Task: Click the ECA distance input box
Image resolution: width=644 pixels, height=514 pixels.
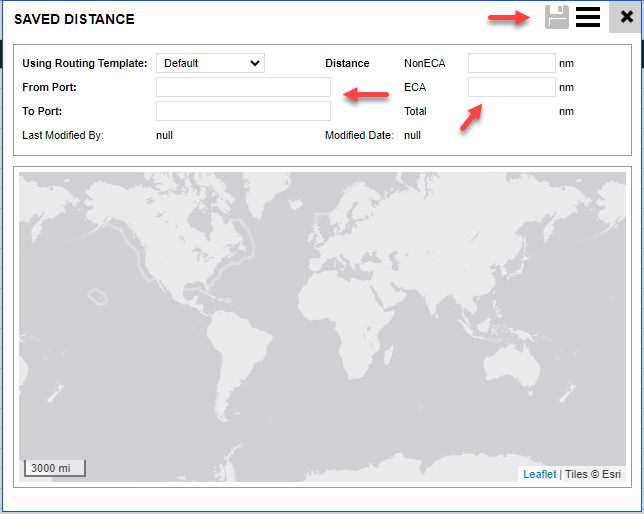Action: click(511, 87)
